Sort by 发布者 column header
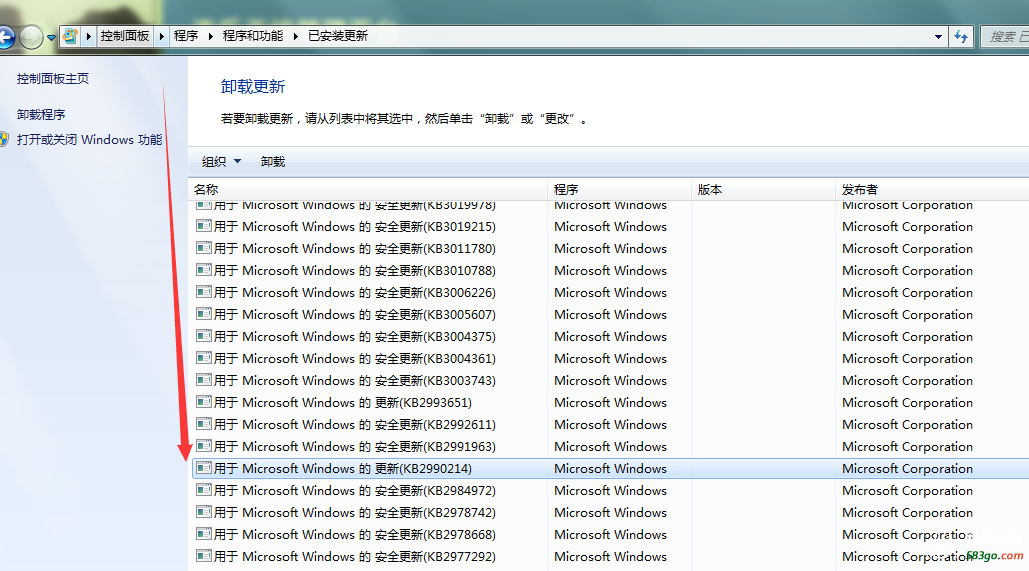 point(933,190)
